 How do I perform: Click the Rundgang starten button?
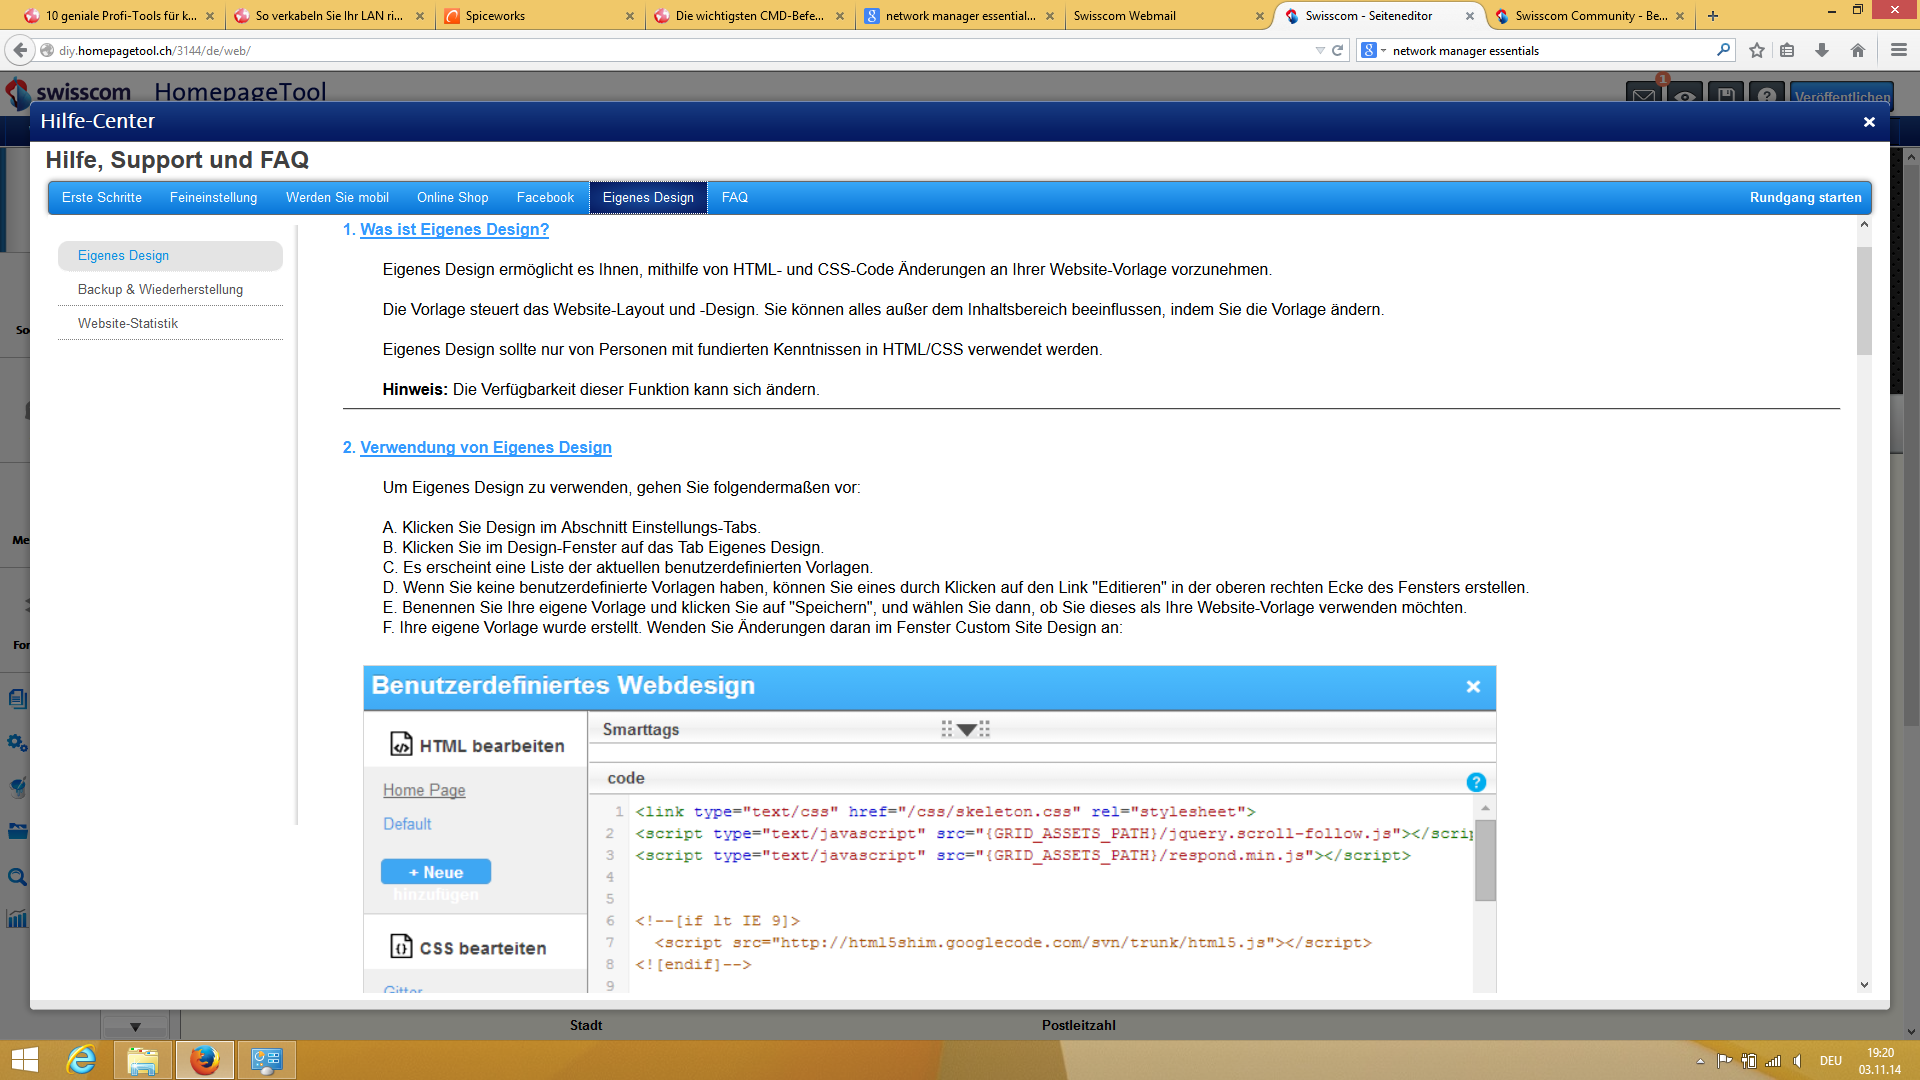(1805, 197)
